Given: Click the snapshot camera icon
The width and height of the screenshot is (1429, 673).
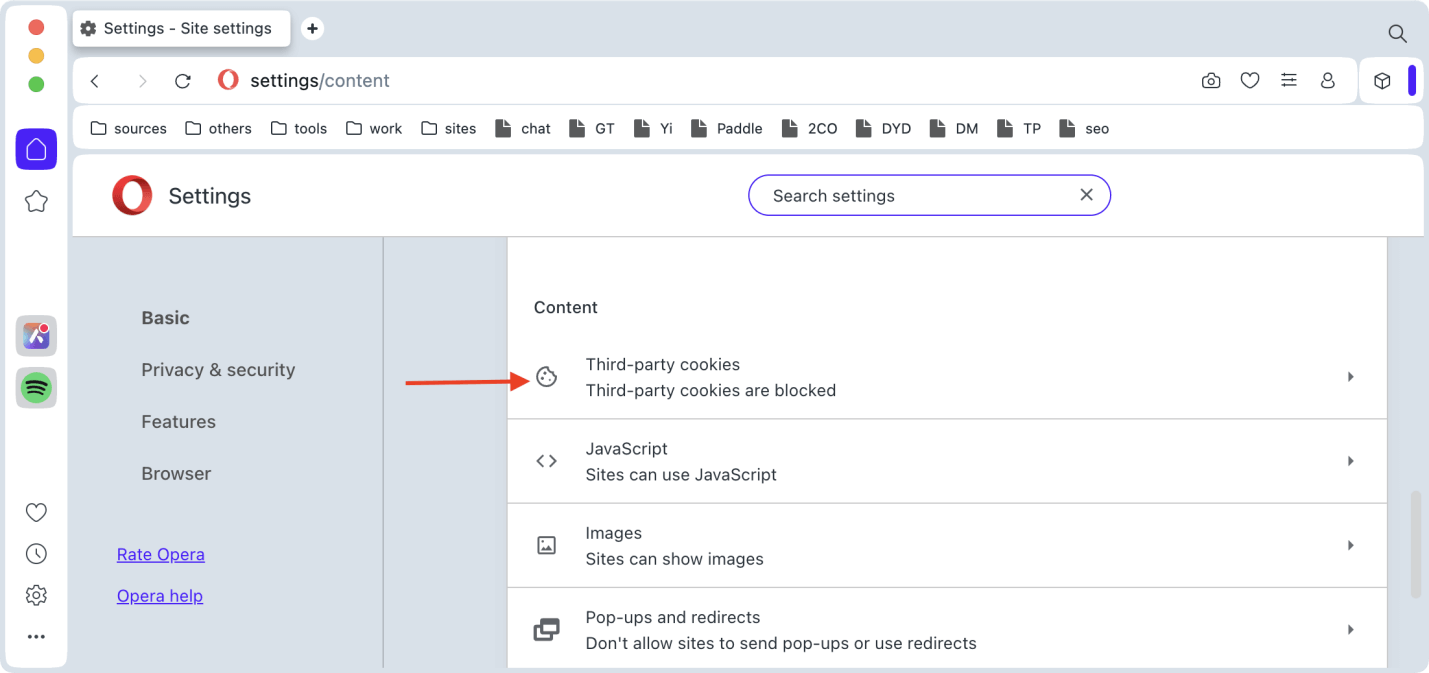Looking at the screenshot, I should [1211, 81].
